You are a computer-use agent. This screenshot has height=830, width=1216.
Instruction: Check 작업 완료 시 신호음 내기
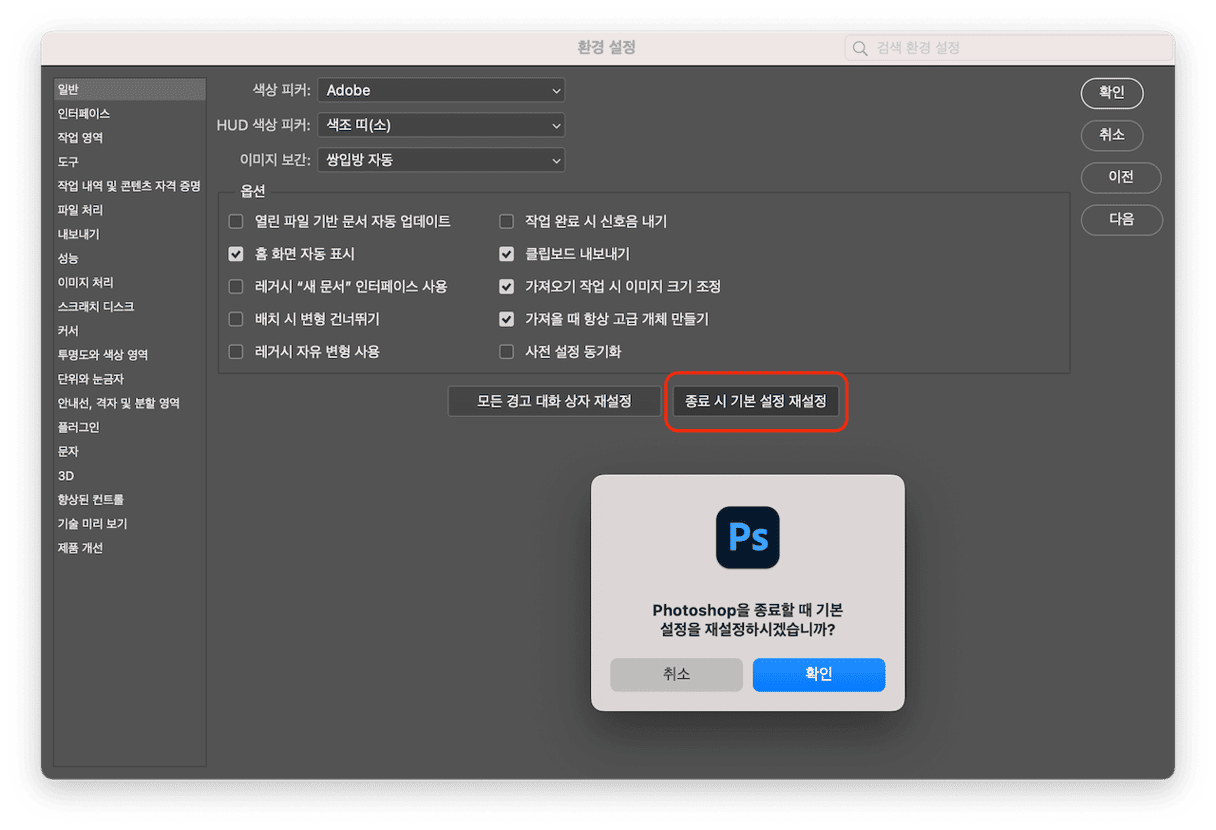pos(506,221)
